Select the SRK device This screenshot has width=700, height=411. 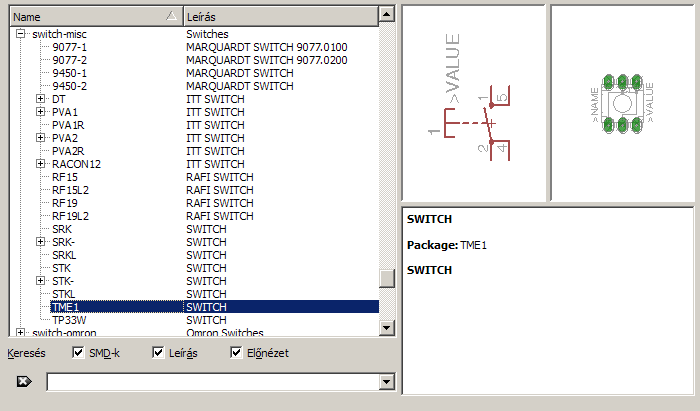(62, 229)
